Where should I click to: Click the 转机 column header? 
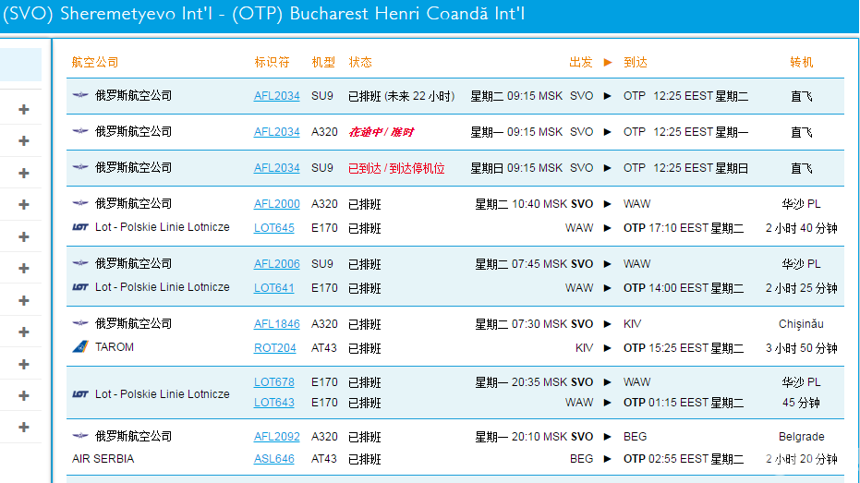click(801, 62)
